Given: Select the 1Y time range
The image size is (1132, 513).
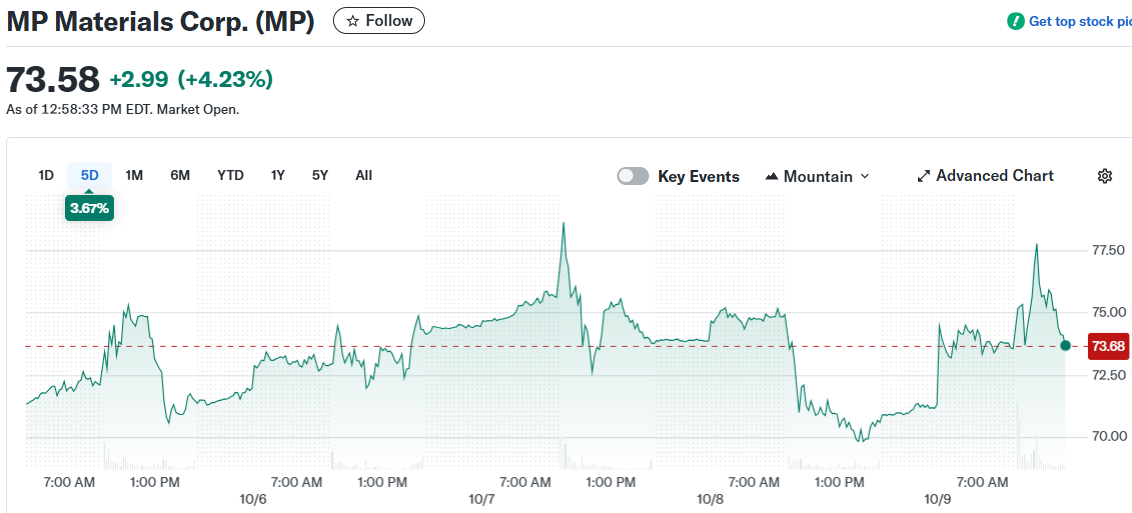Looking at the screenshot, I should point(278,175).
